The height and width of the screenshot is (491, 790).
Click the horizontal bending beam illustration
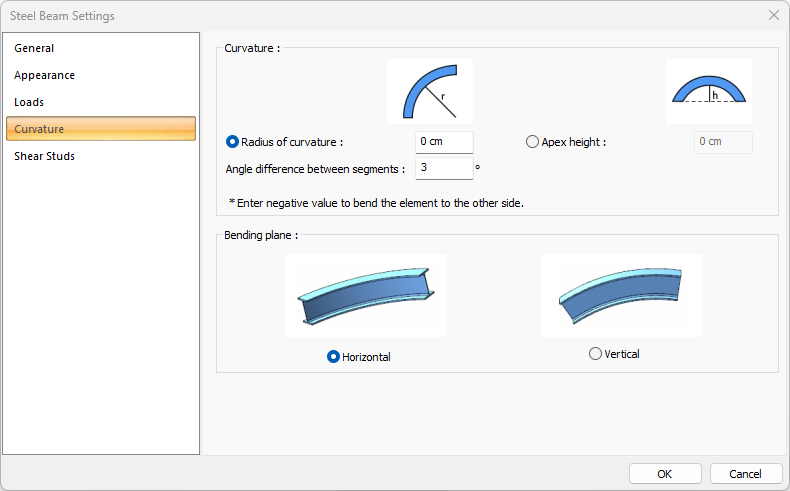click(365, 295)
